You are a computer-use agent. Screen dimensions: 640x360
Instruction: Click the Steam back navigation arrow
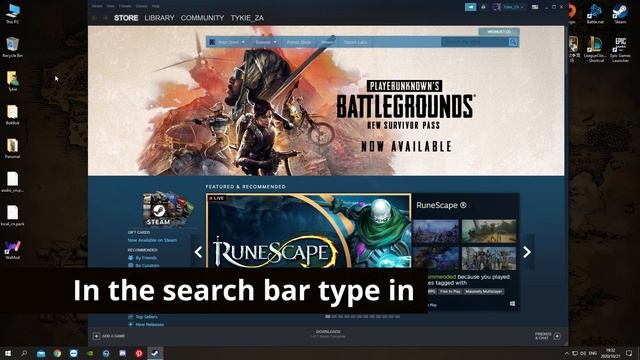pos(95,18)
